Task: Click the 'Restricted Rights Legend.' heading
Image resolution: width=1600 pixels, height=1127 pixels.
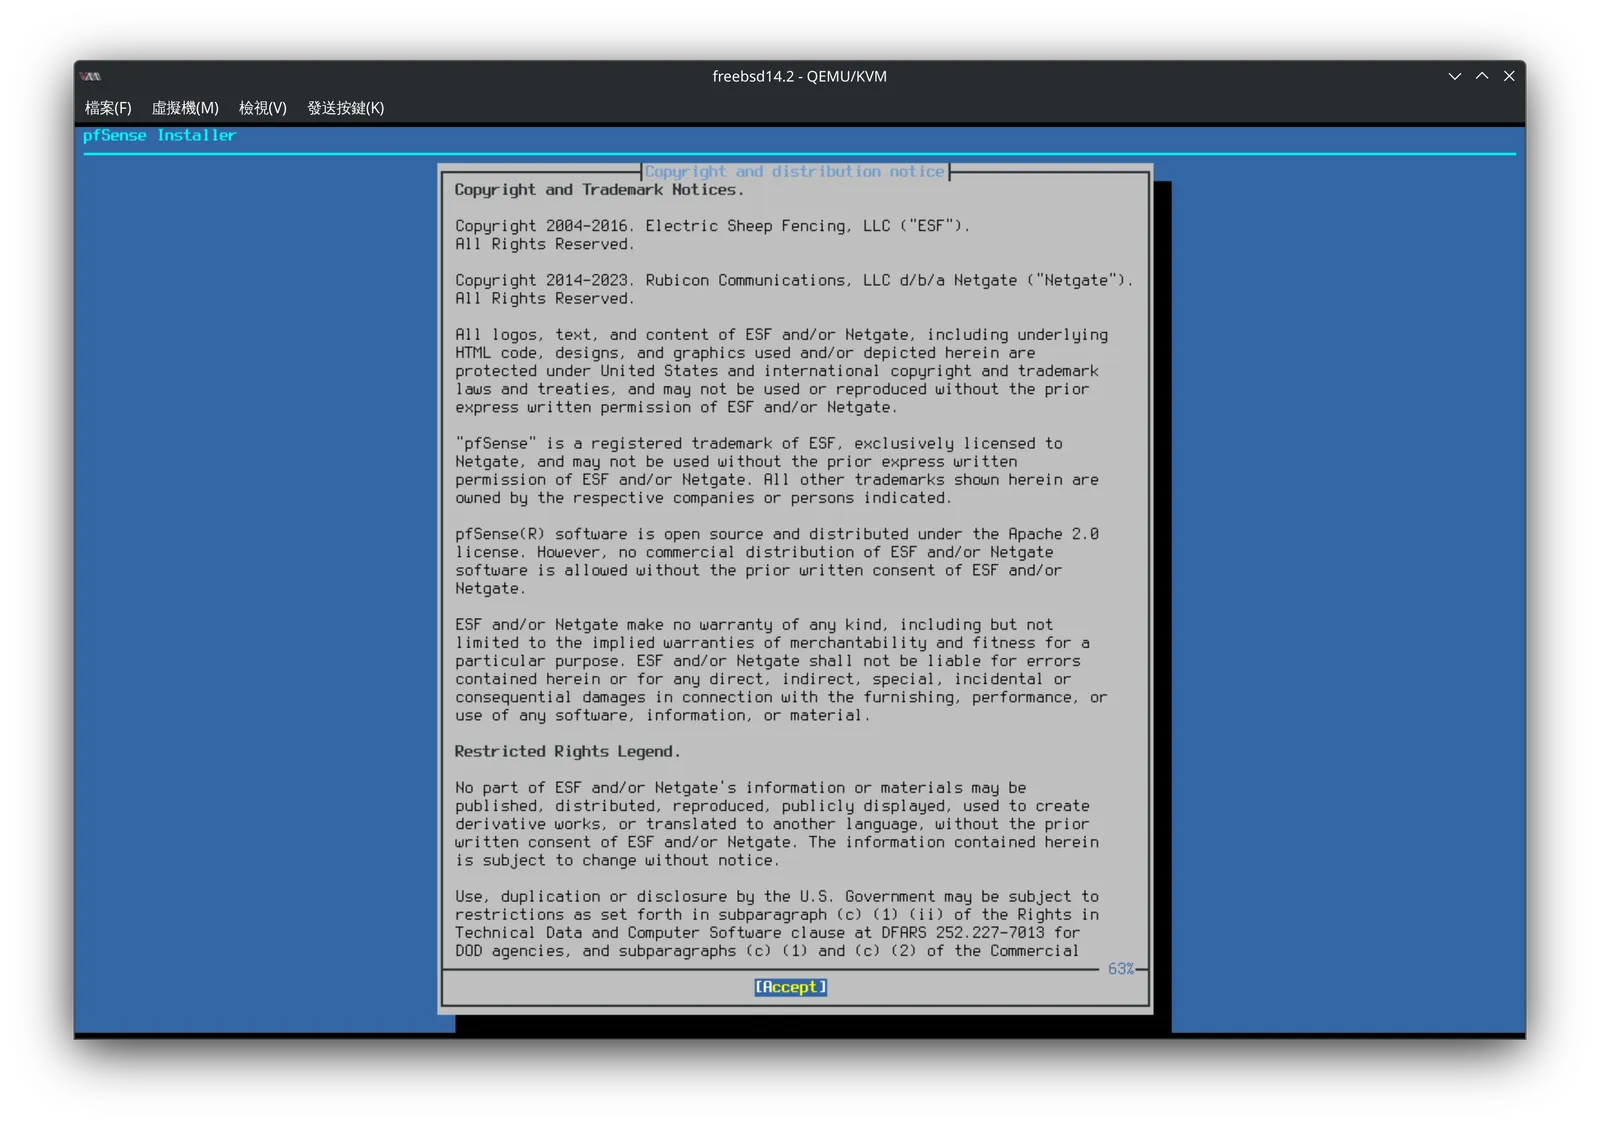Action: (567, 752)
